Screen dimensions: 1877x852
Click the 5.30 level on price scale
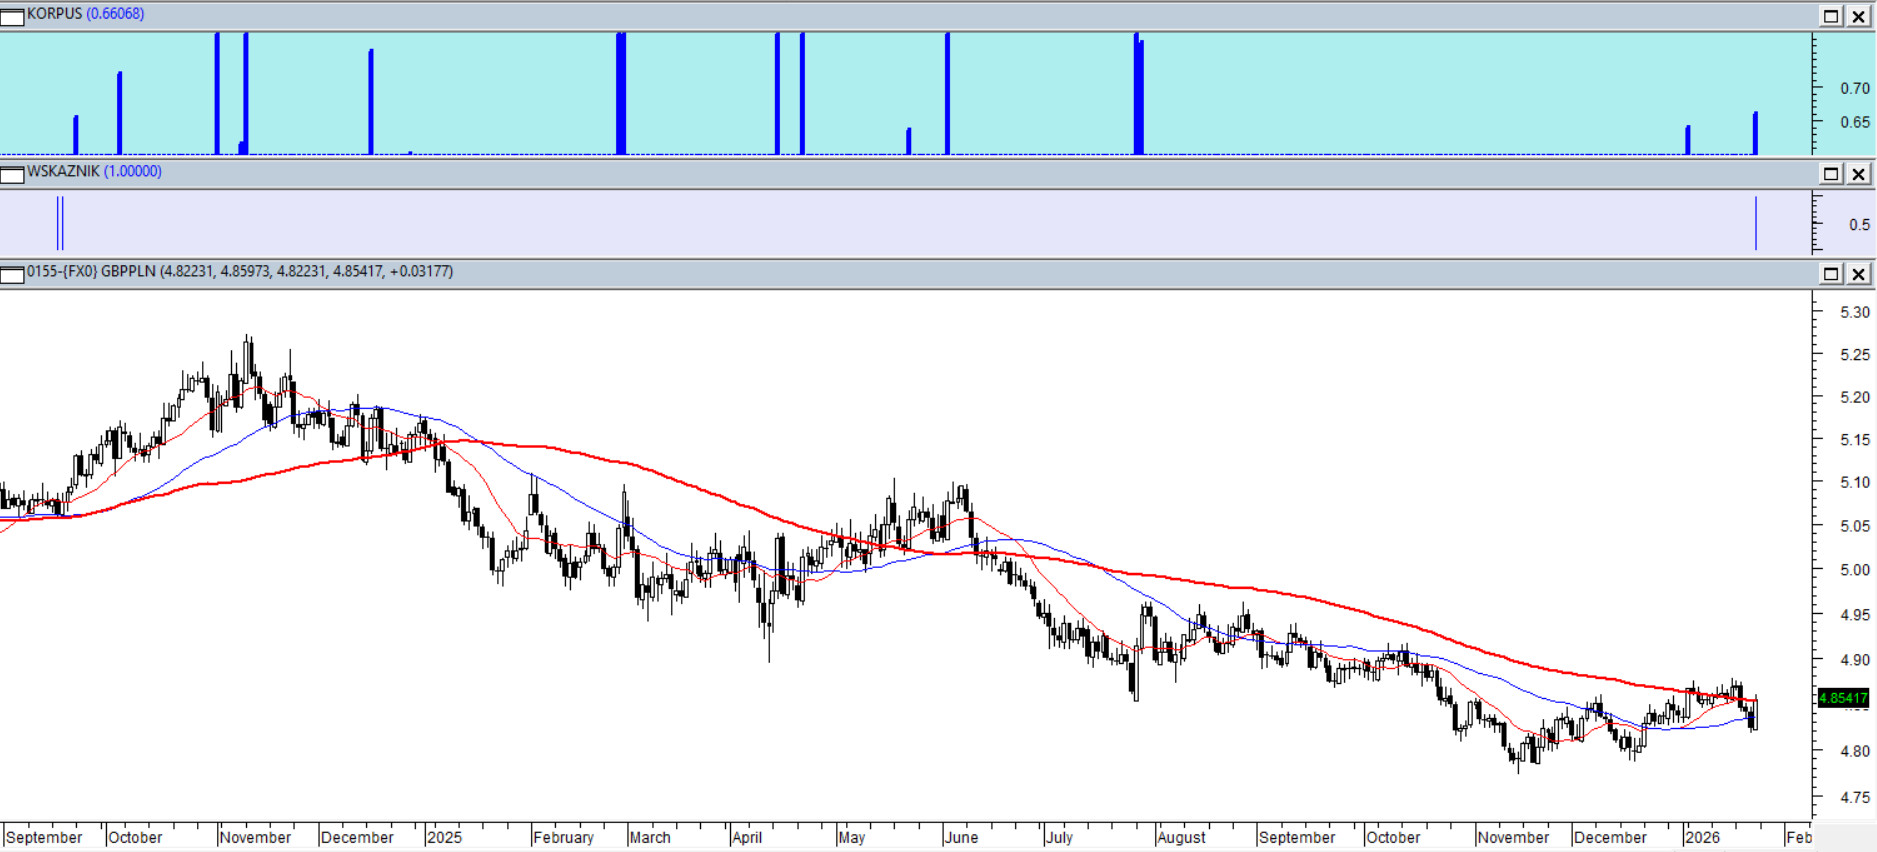tap(1854, 313)
